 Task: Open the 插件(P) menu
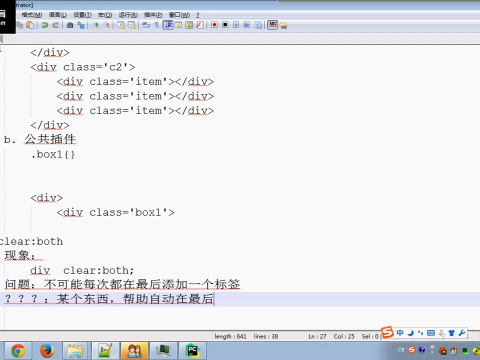click(153, 15)
